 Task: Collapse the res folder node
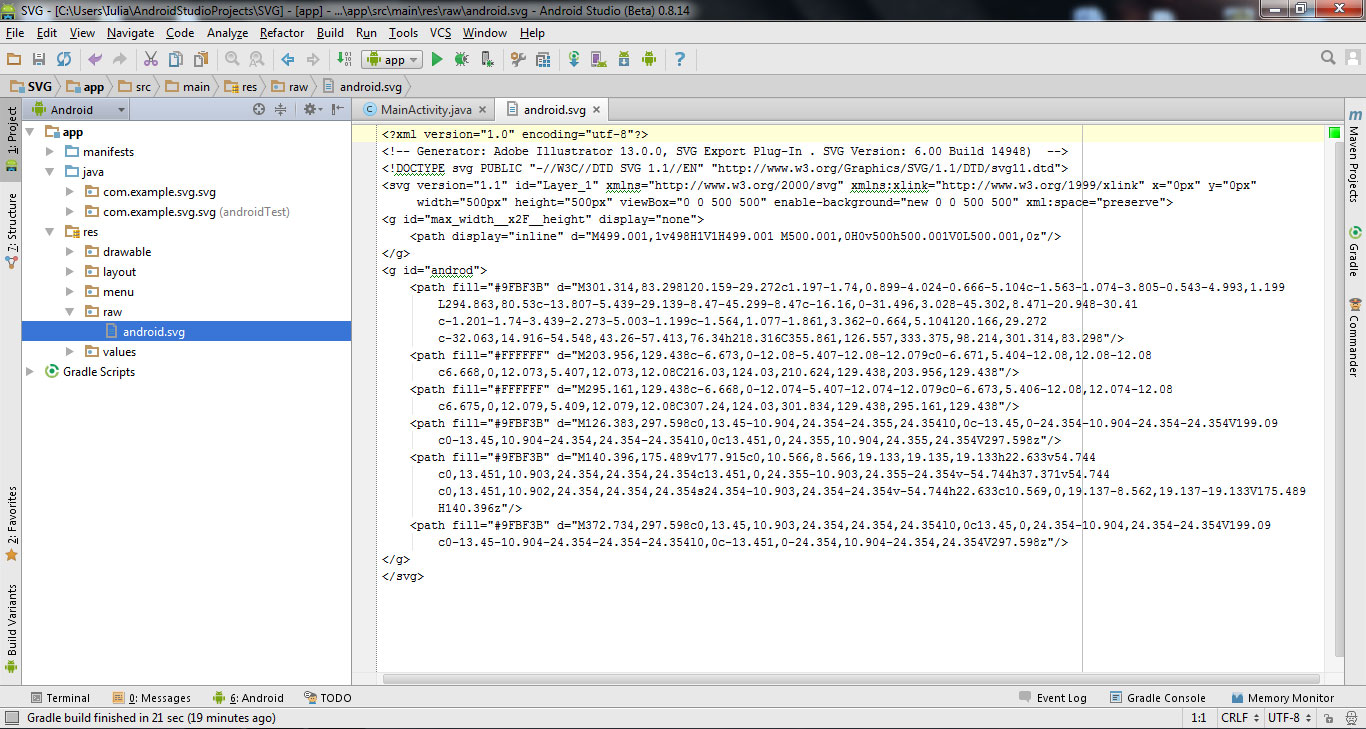(51, 232)
